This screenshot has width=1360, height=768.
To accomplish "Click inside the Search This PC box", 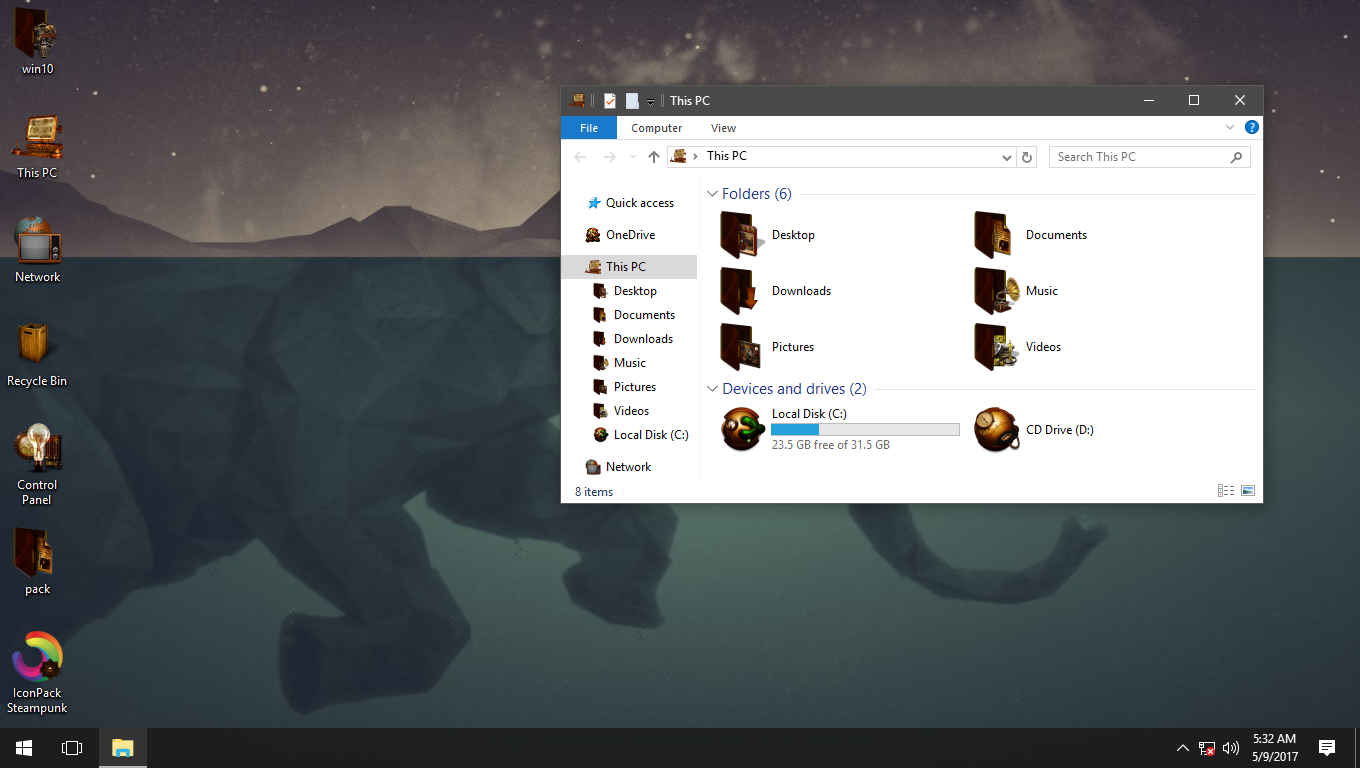I will click(x=1140, y=156).
